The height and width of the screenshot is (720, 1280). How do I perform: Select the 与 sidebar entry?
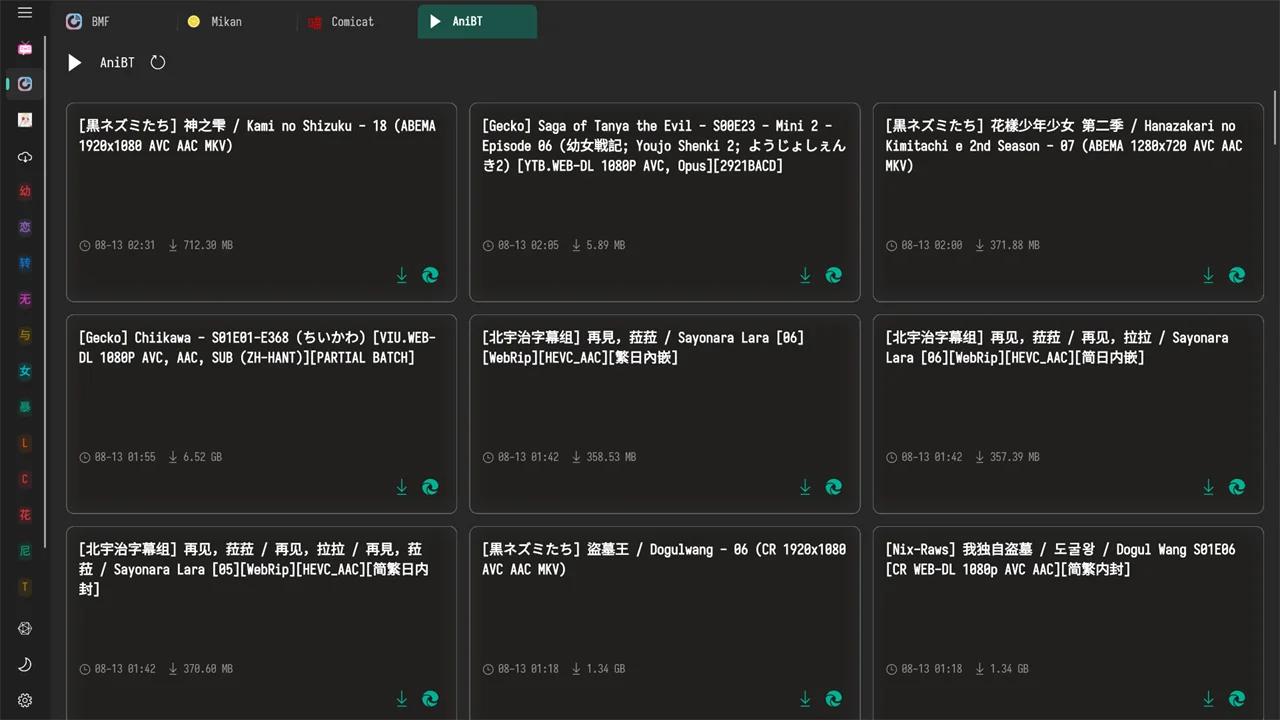[25, 335]
